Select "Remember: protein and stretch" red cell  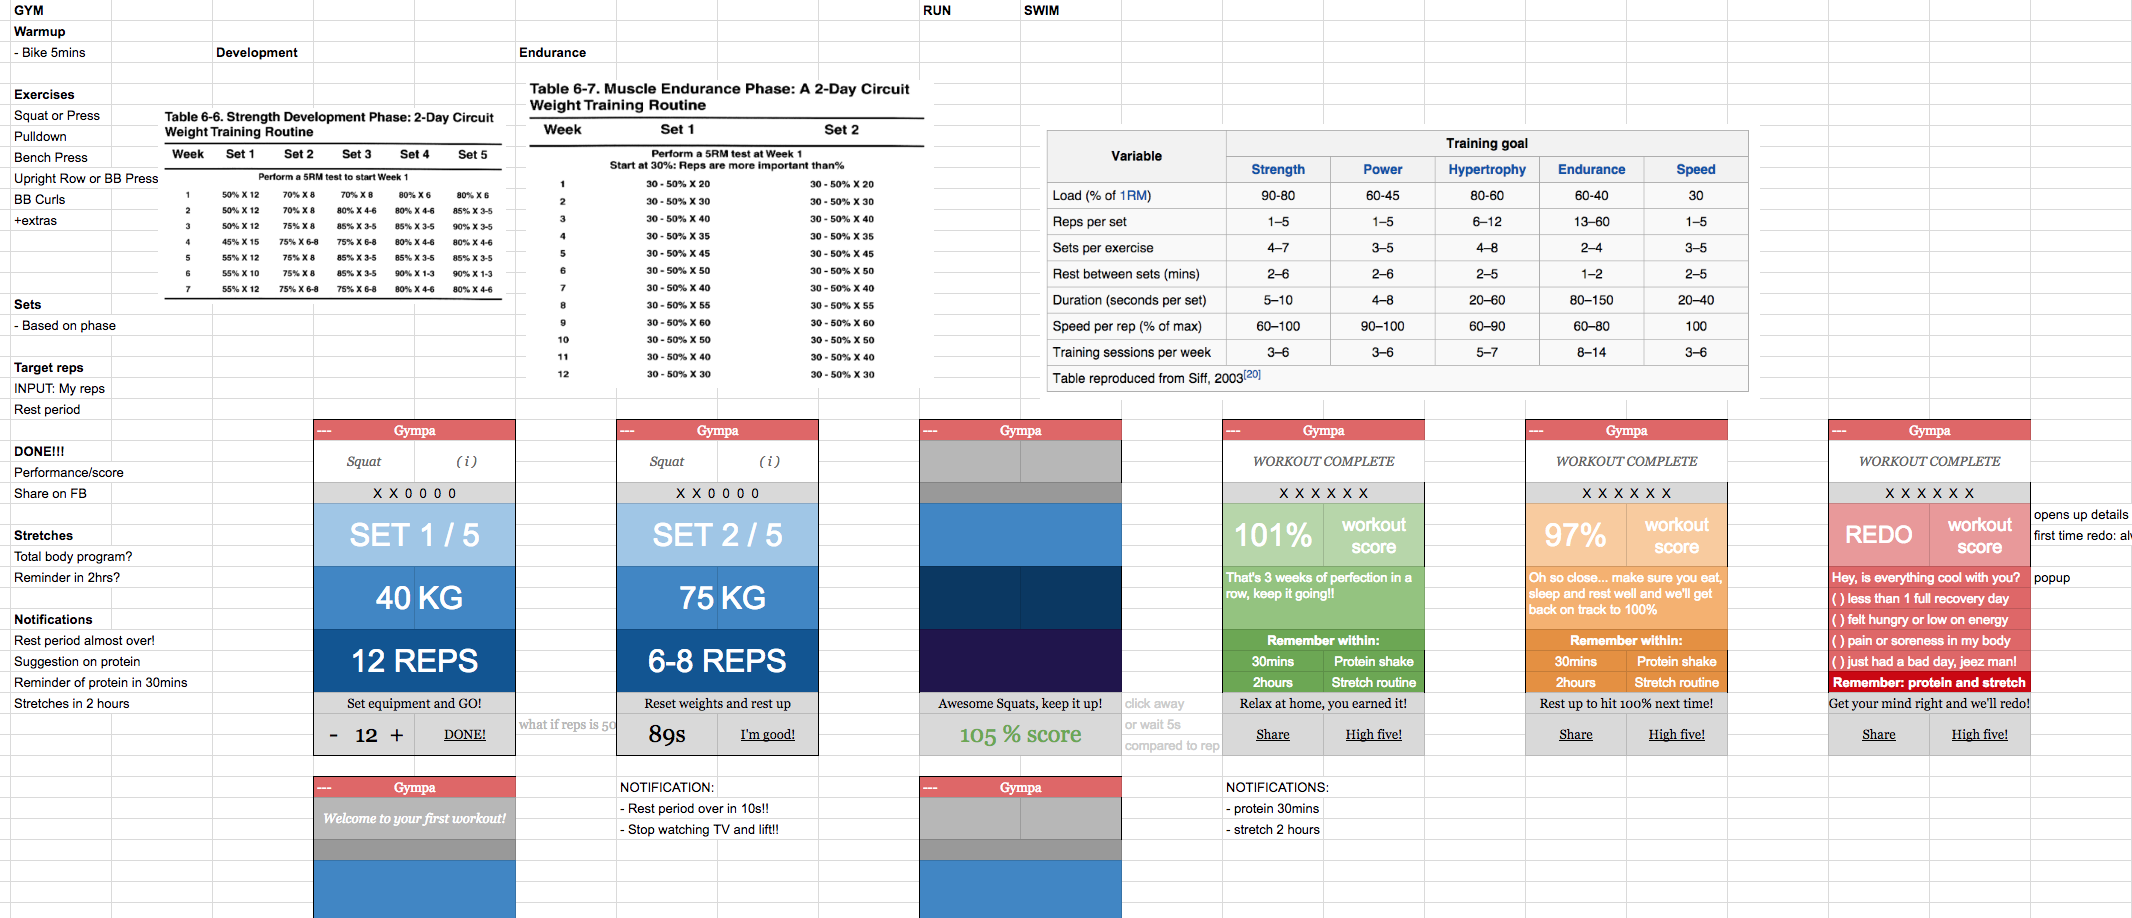1929,682
